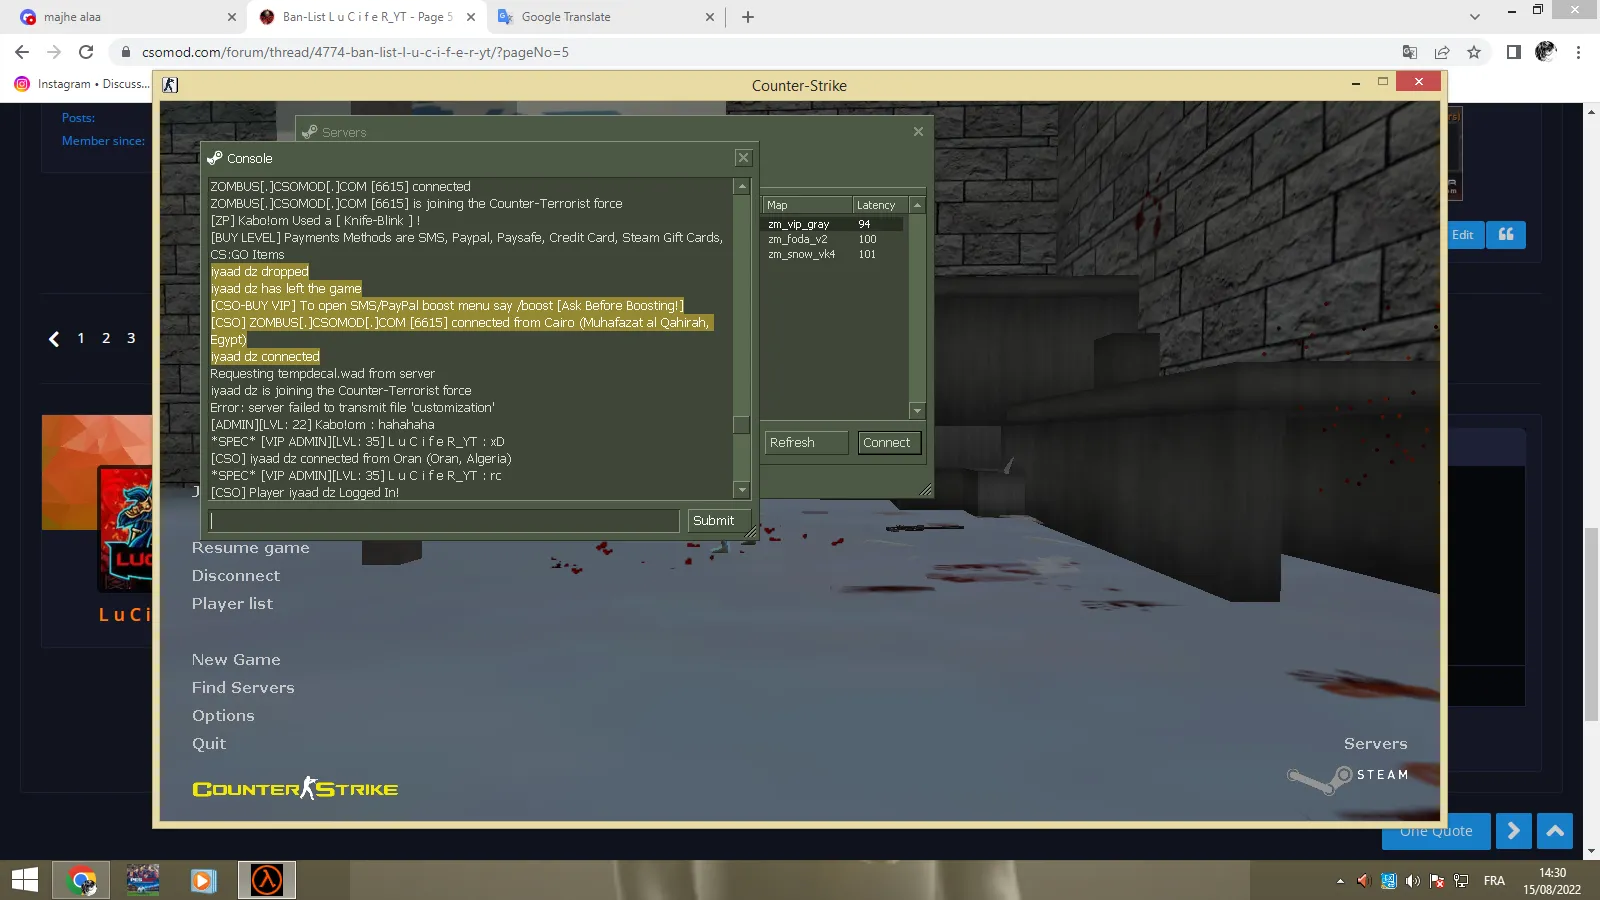Viewport: 1600px width, 900px height.
Task: Close the Console window
Action: (743, 158)
